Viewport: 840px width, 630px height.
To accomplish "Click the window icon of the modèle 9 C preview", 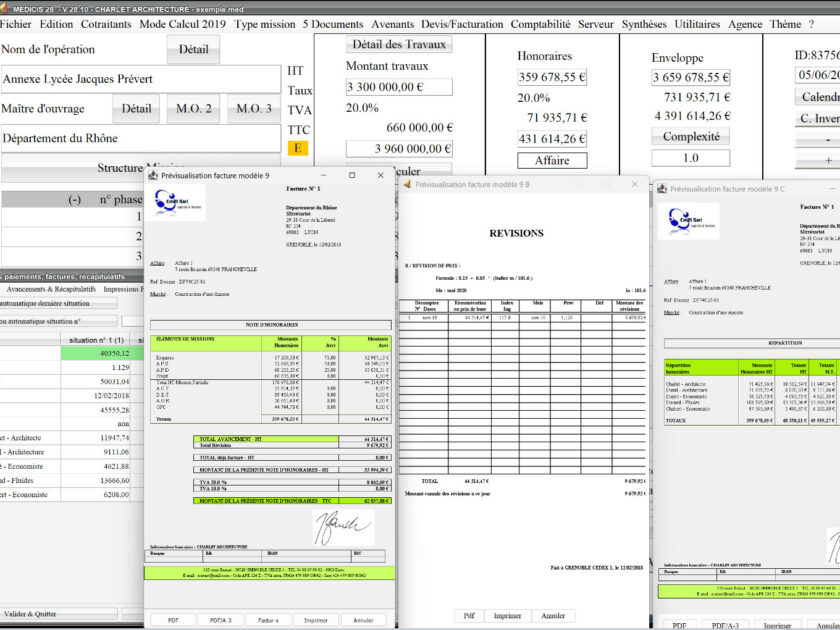I will 662,189.
